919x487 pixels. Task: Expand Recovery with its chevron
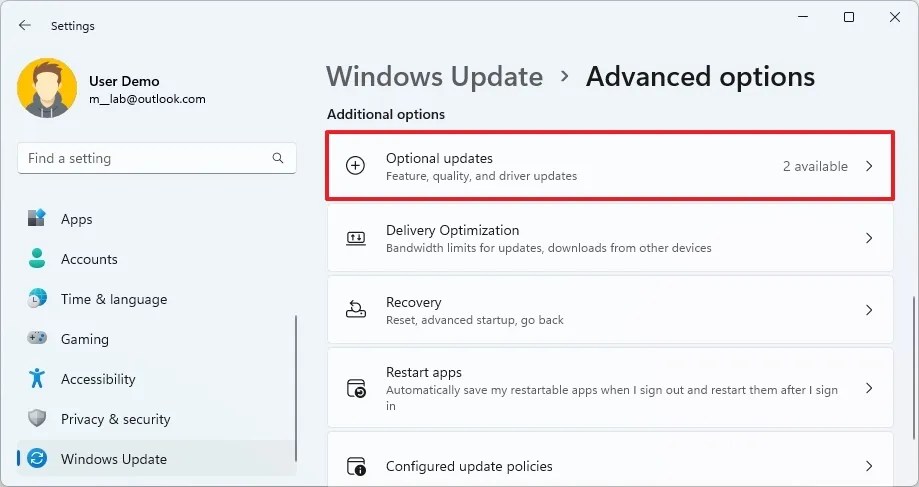[x=869, y=310]
